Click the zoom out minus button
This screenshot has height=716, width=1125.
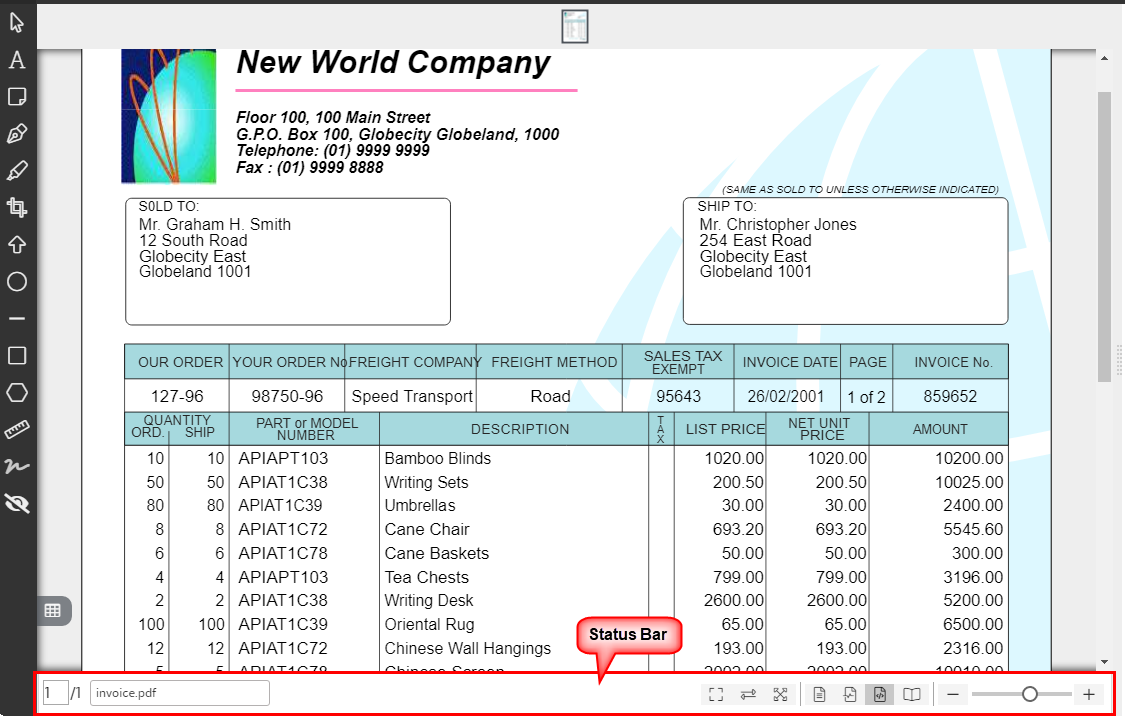[953, 695]
